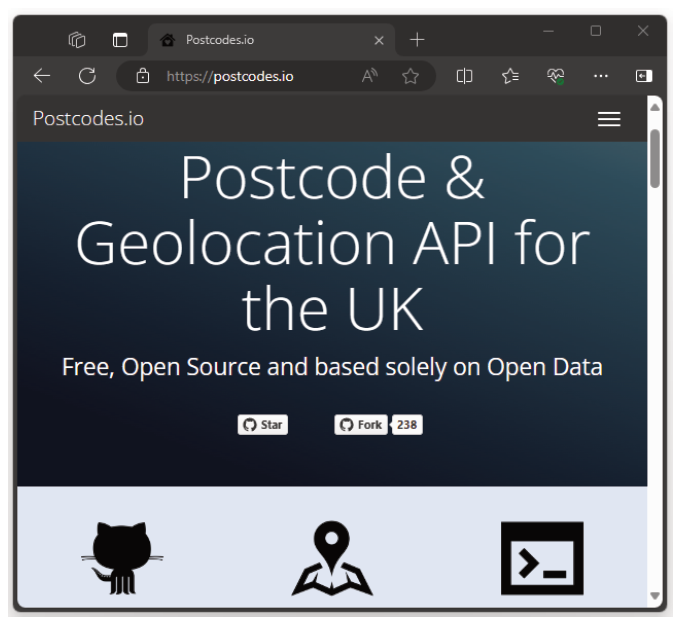
Task: Click the GitHub Octocat icon
Action: coord(122,558)
